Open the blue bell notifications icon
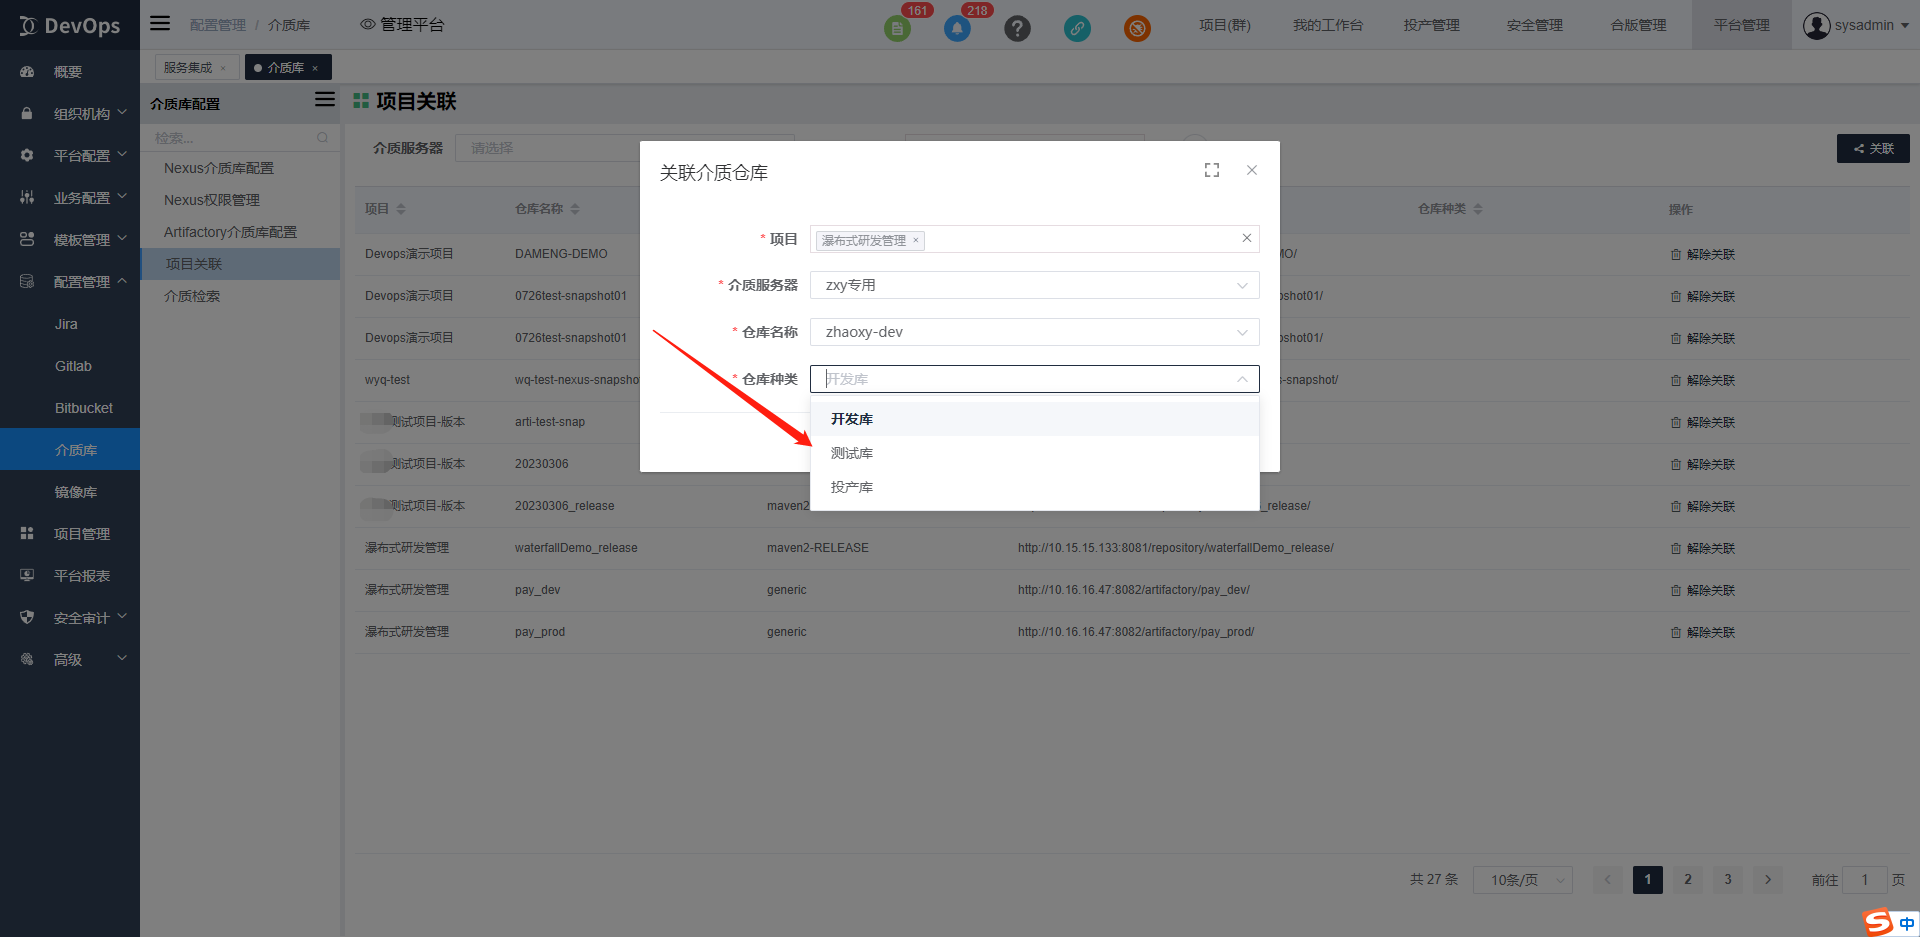Image resolution: width=1920 pixels, height=937 pixels. pos(957,28)
